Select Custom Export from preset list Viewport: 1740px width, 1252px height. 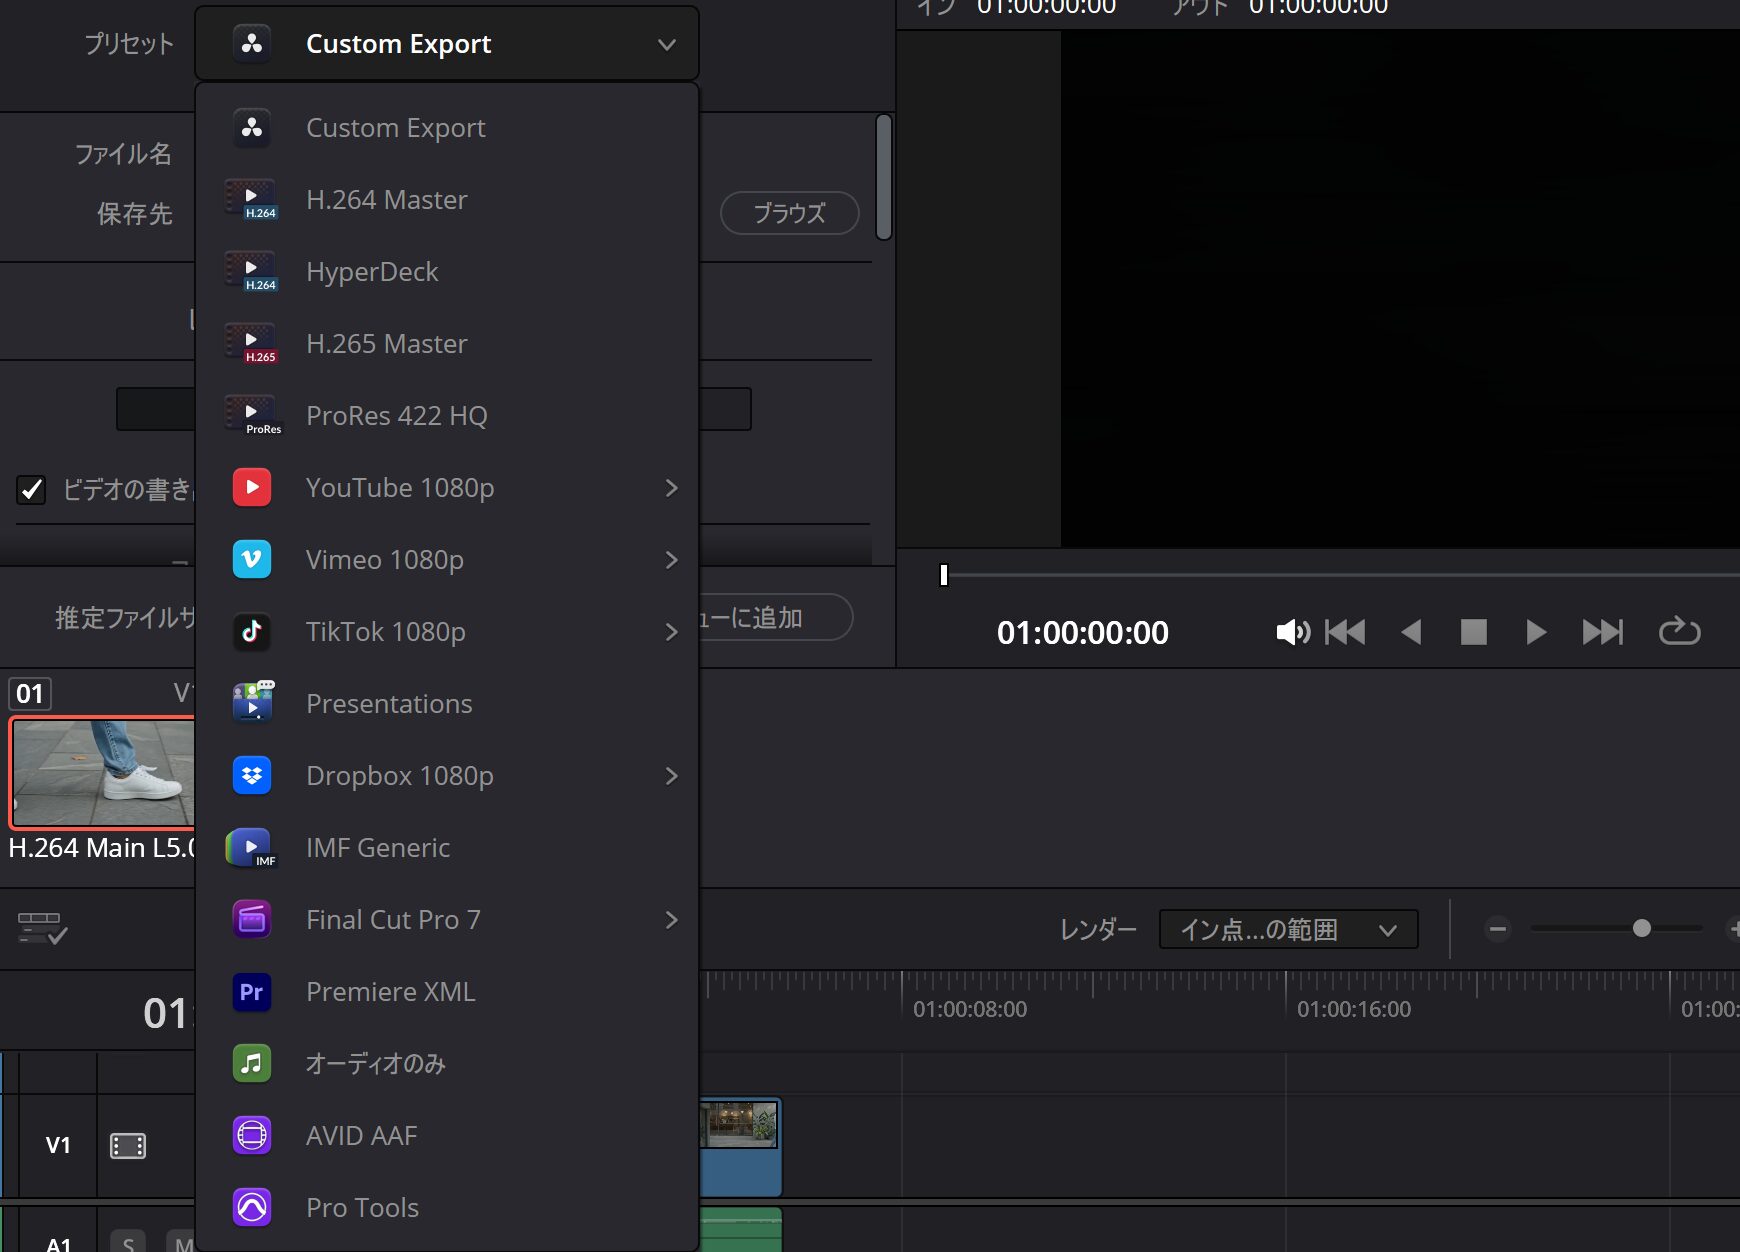(x=446, y=128)
